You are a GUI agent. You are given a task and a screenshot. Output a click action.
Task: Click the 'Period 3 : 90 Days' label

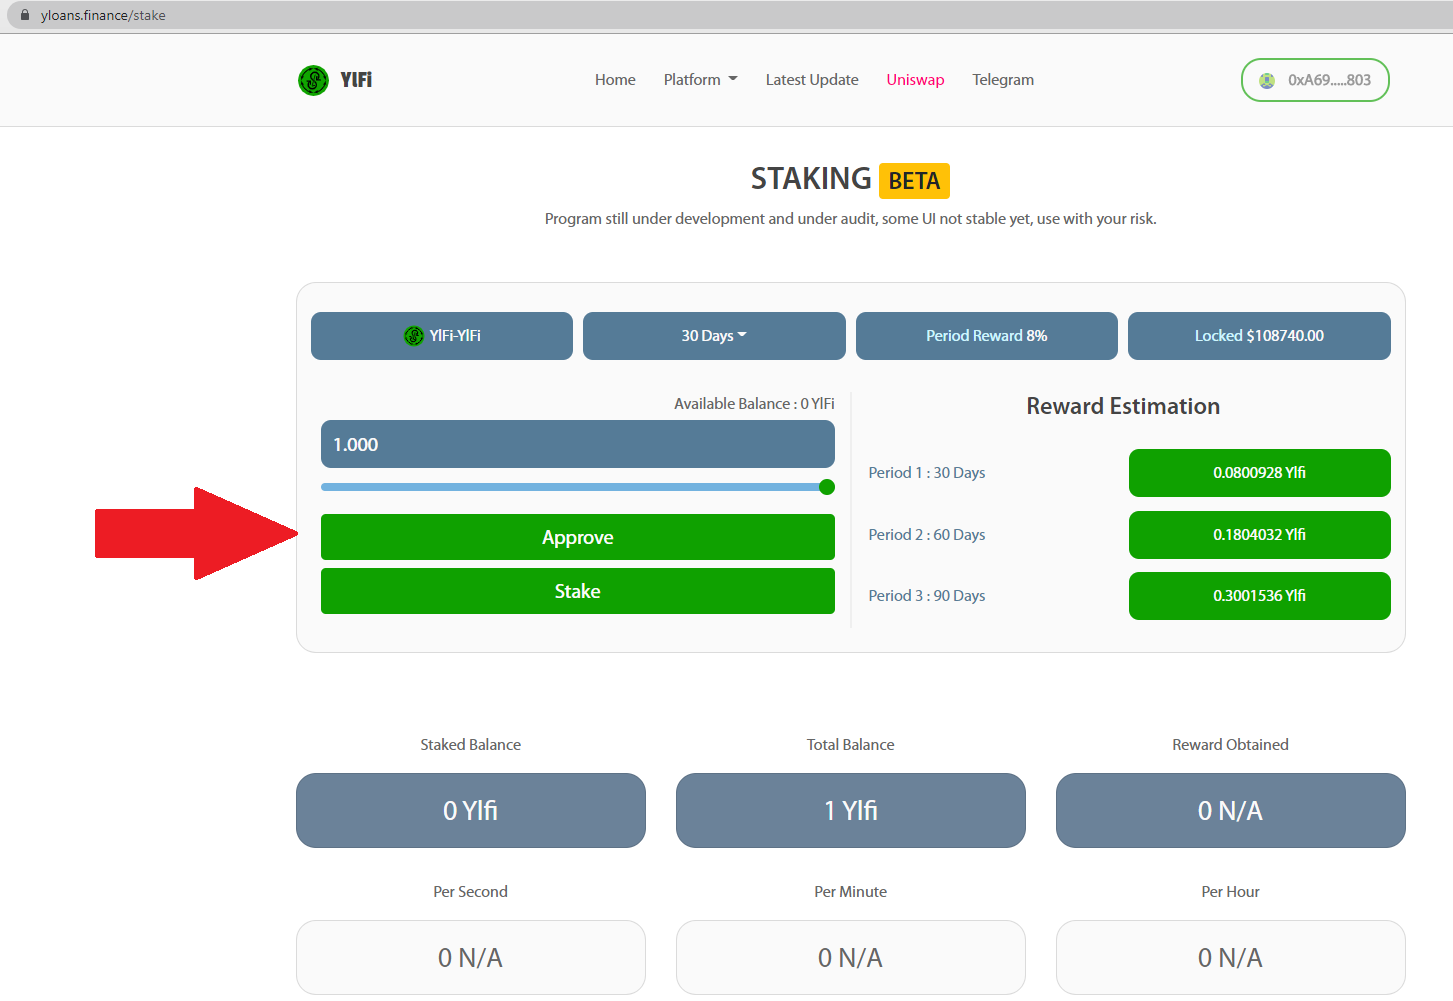tap(927, 596)
